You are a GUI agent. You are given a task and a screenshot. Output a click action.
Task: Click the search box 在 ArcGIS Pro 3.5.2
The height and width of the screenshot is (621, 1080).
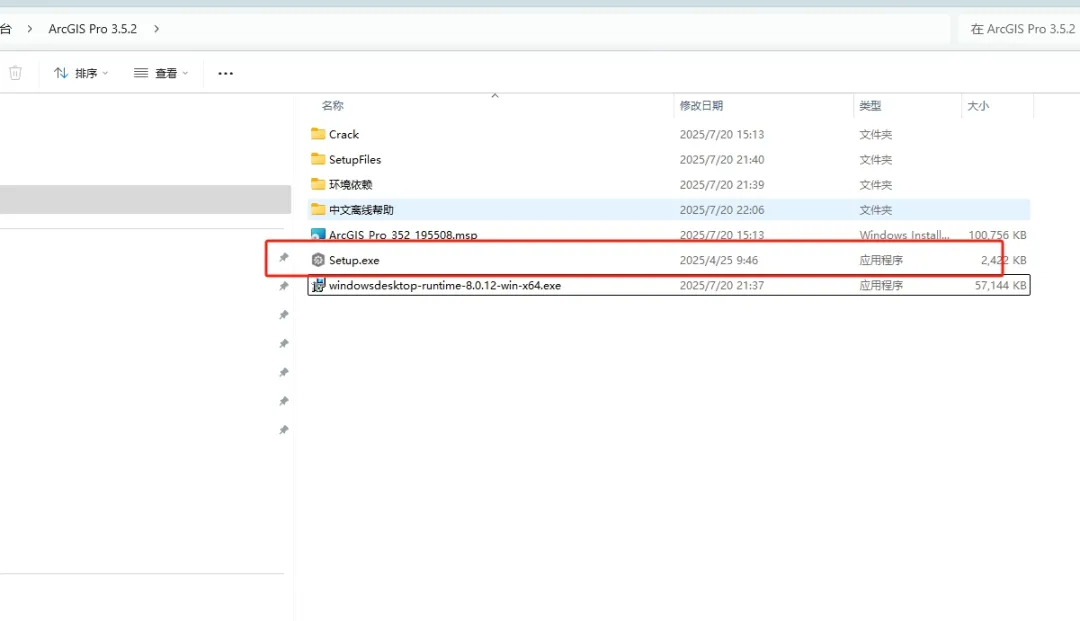(1019, 29)
